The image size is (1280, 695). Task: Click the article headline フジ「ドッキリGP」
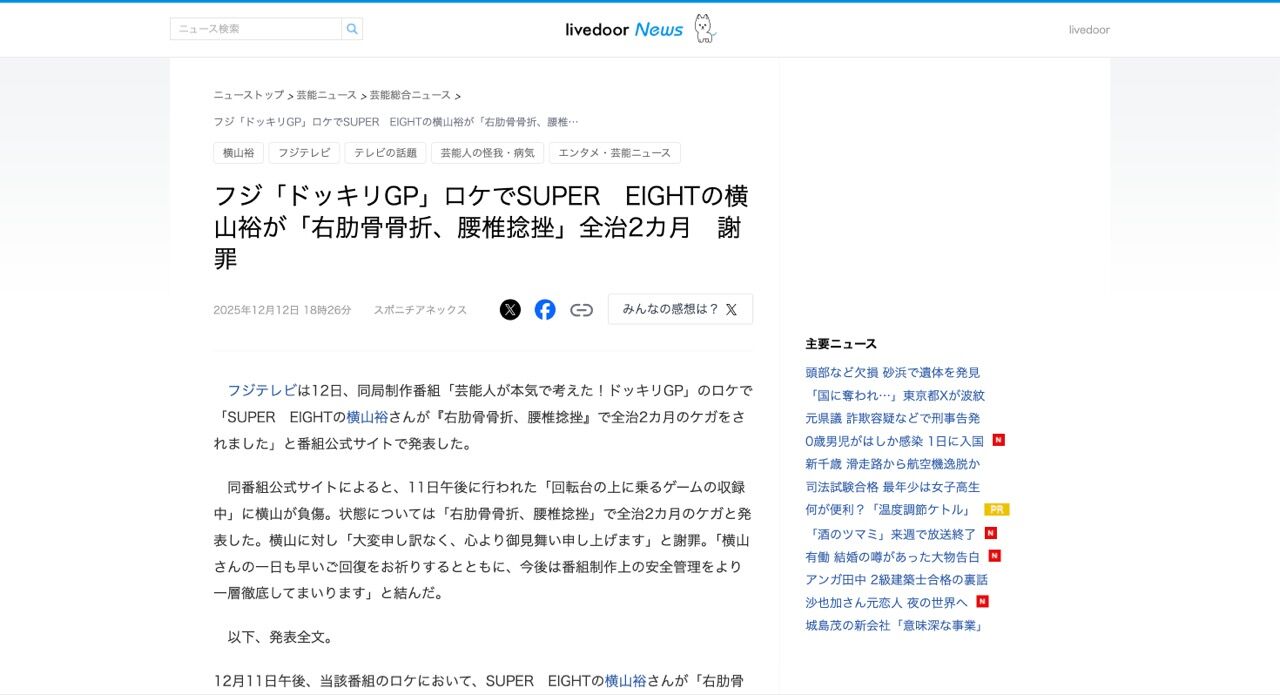481,227
